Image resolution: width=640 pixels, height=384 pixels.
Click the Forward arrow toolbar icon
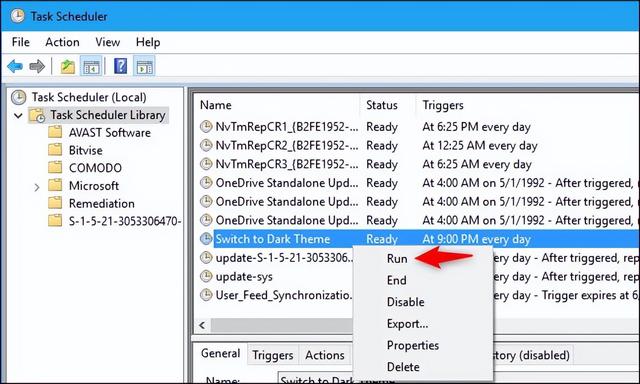tap(37, 66)
